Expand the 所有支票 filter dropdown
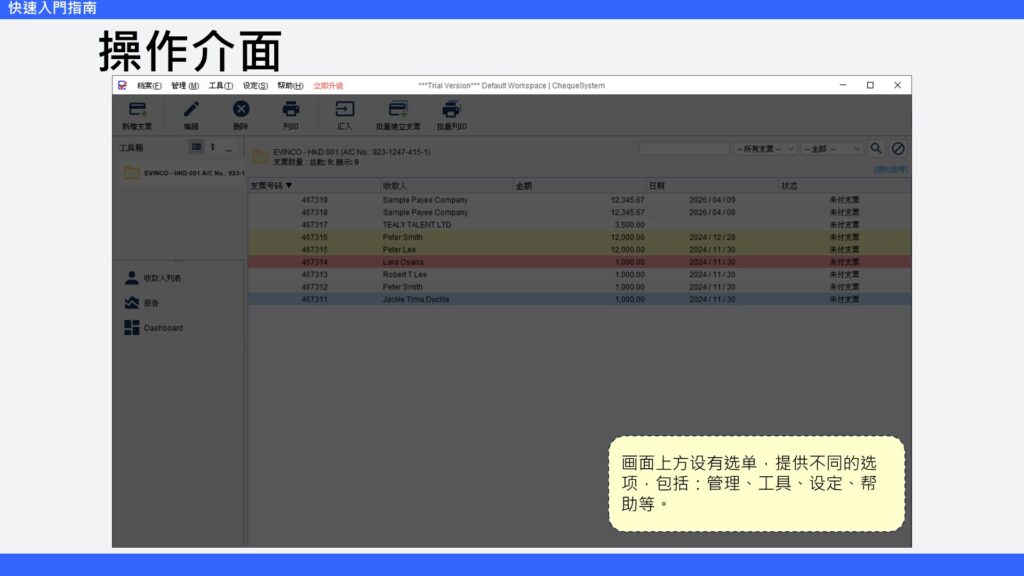The height and width of the screenshot is (576, 1024). click(x=765, y=149)
